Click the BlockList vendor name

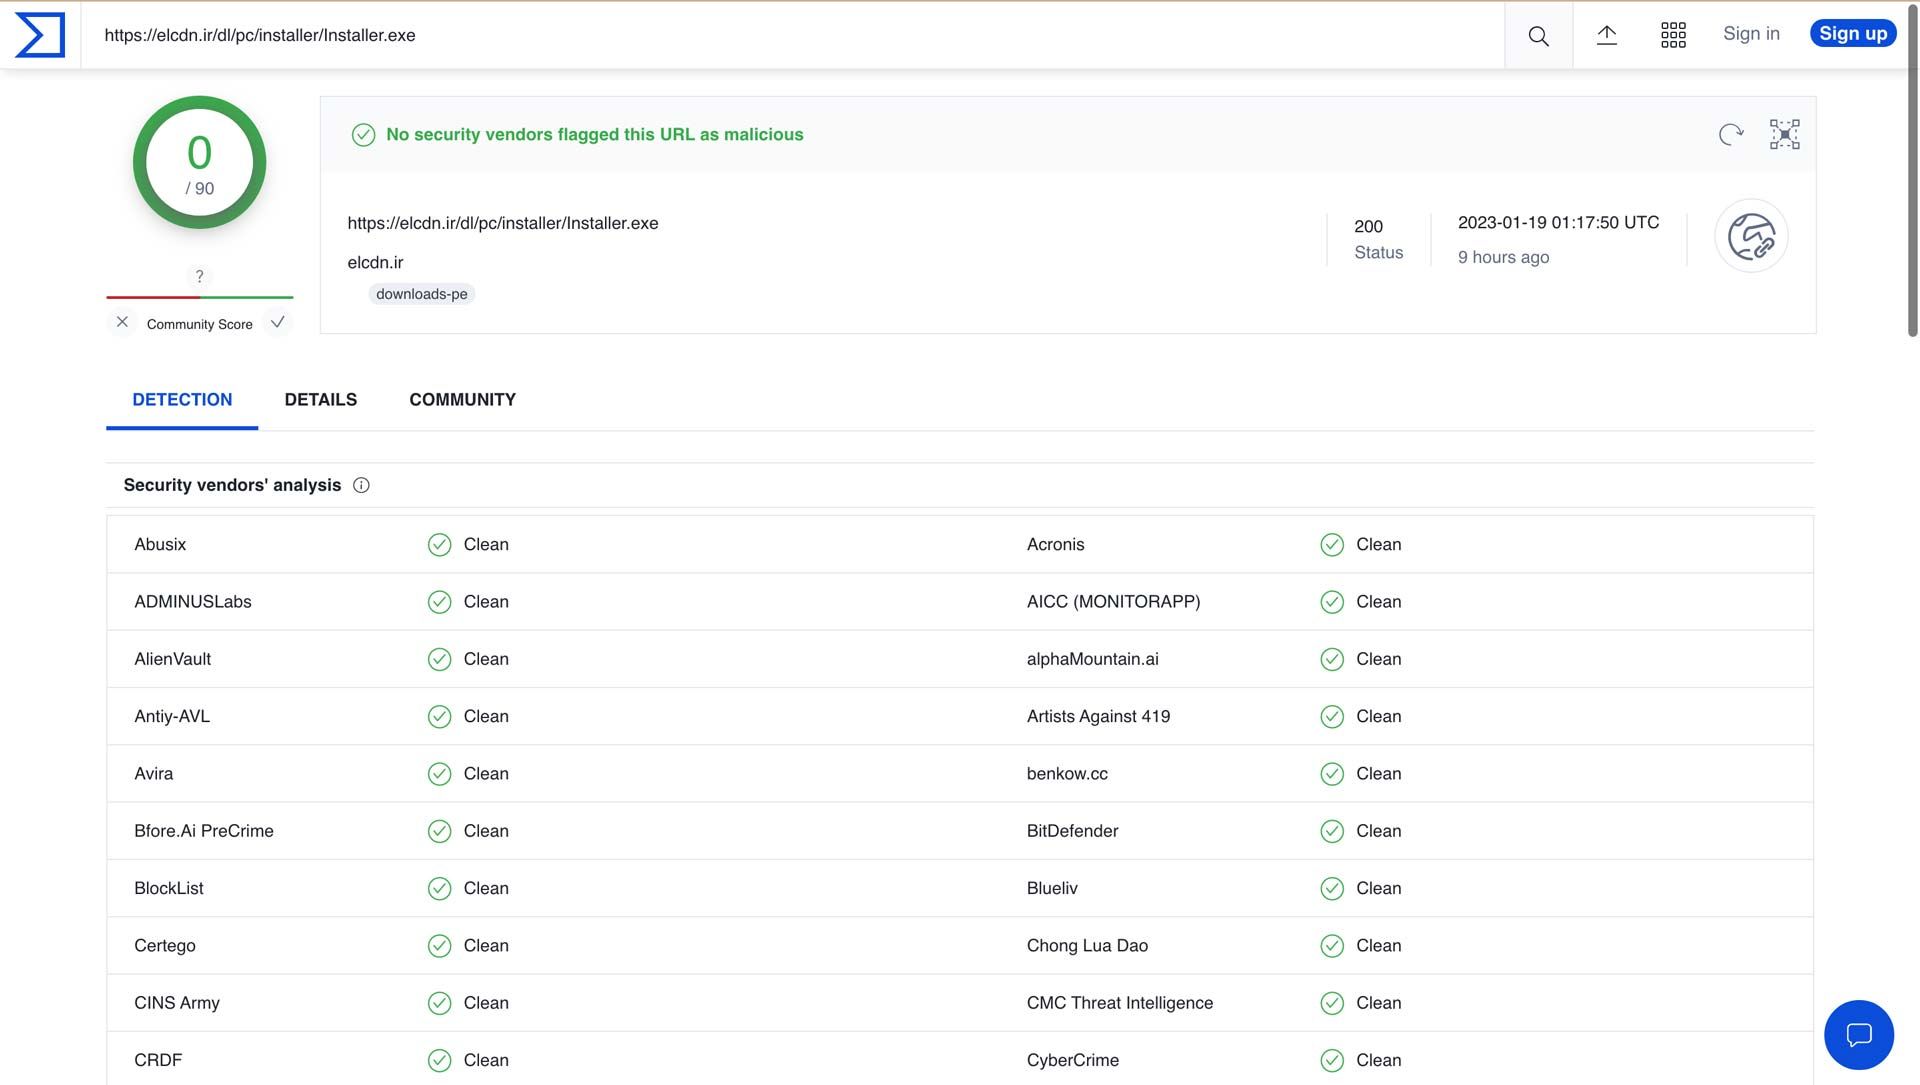tap(169, 888)
